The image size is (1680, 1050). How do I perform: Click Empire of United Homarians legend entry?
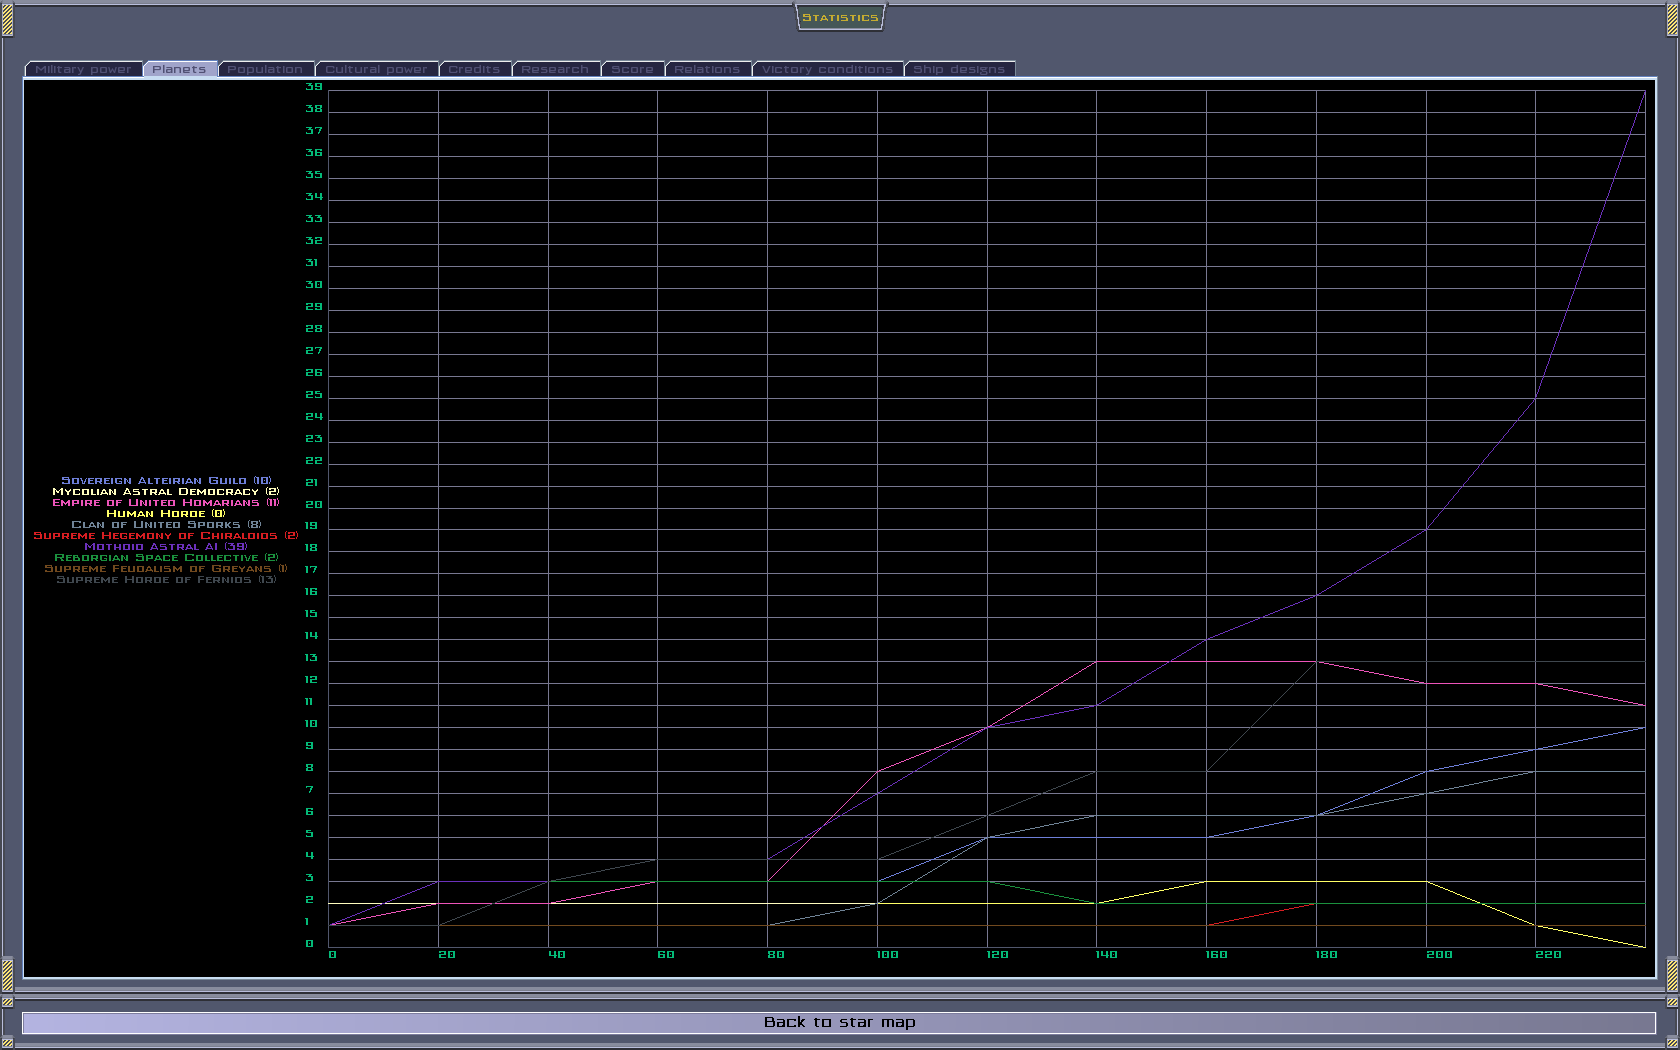coord(166,503)
